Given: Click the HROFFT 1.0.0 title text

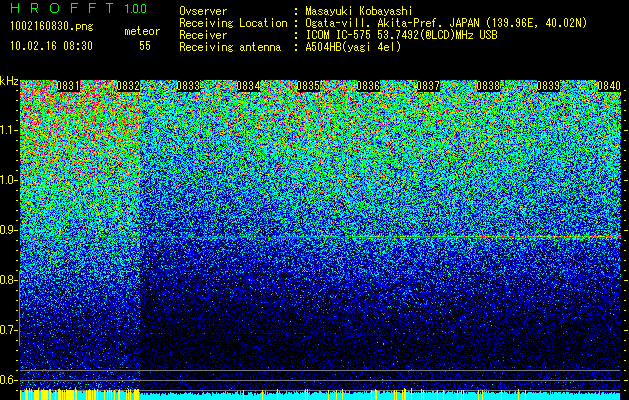Looking at the screenshot, I should [79, 8].
